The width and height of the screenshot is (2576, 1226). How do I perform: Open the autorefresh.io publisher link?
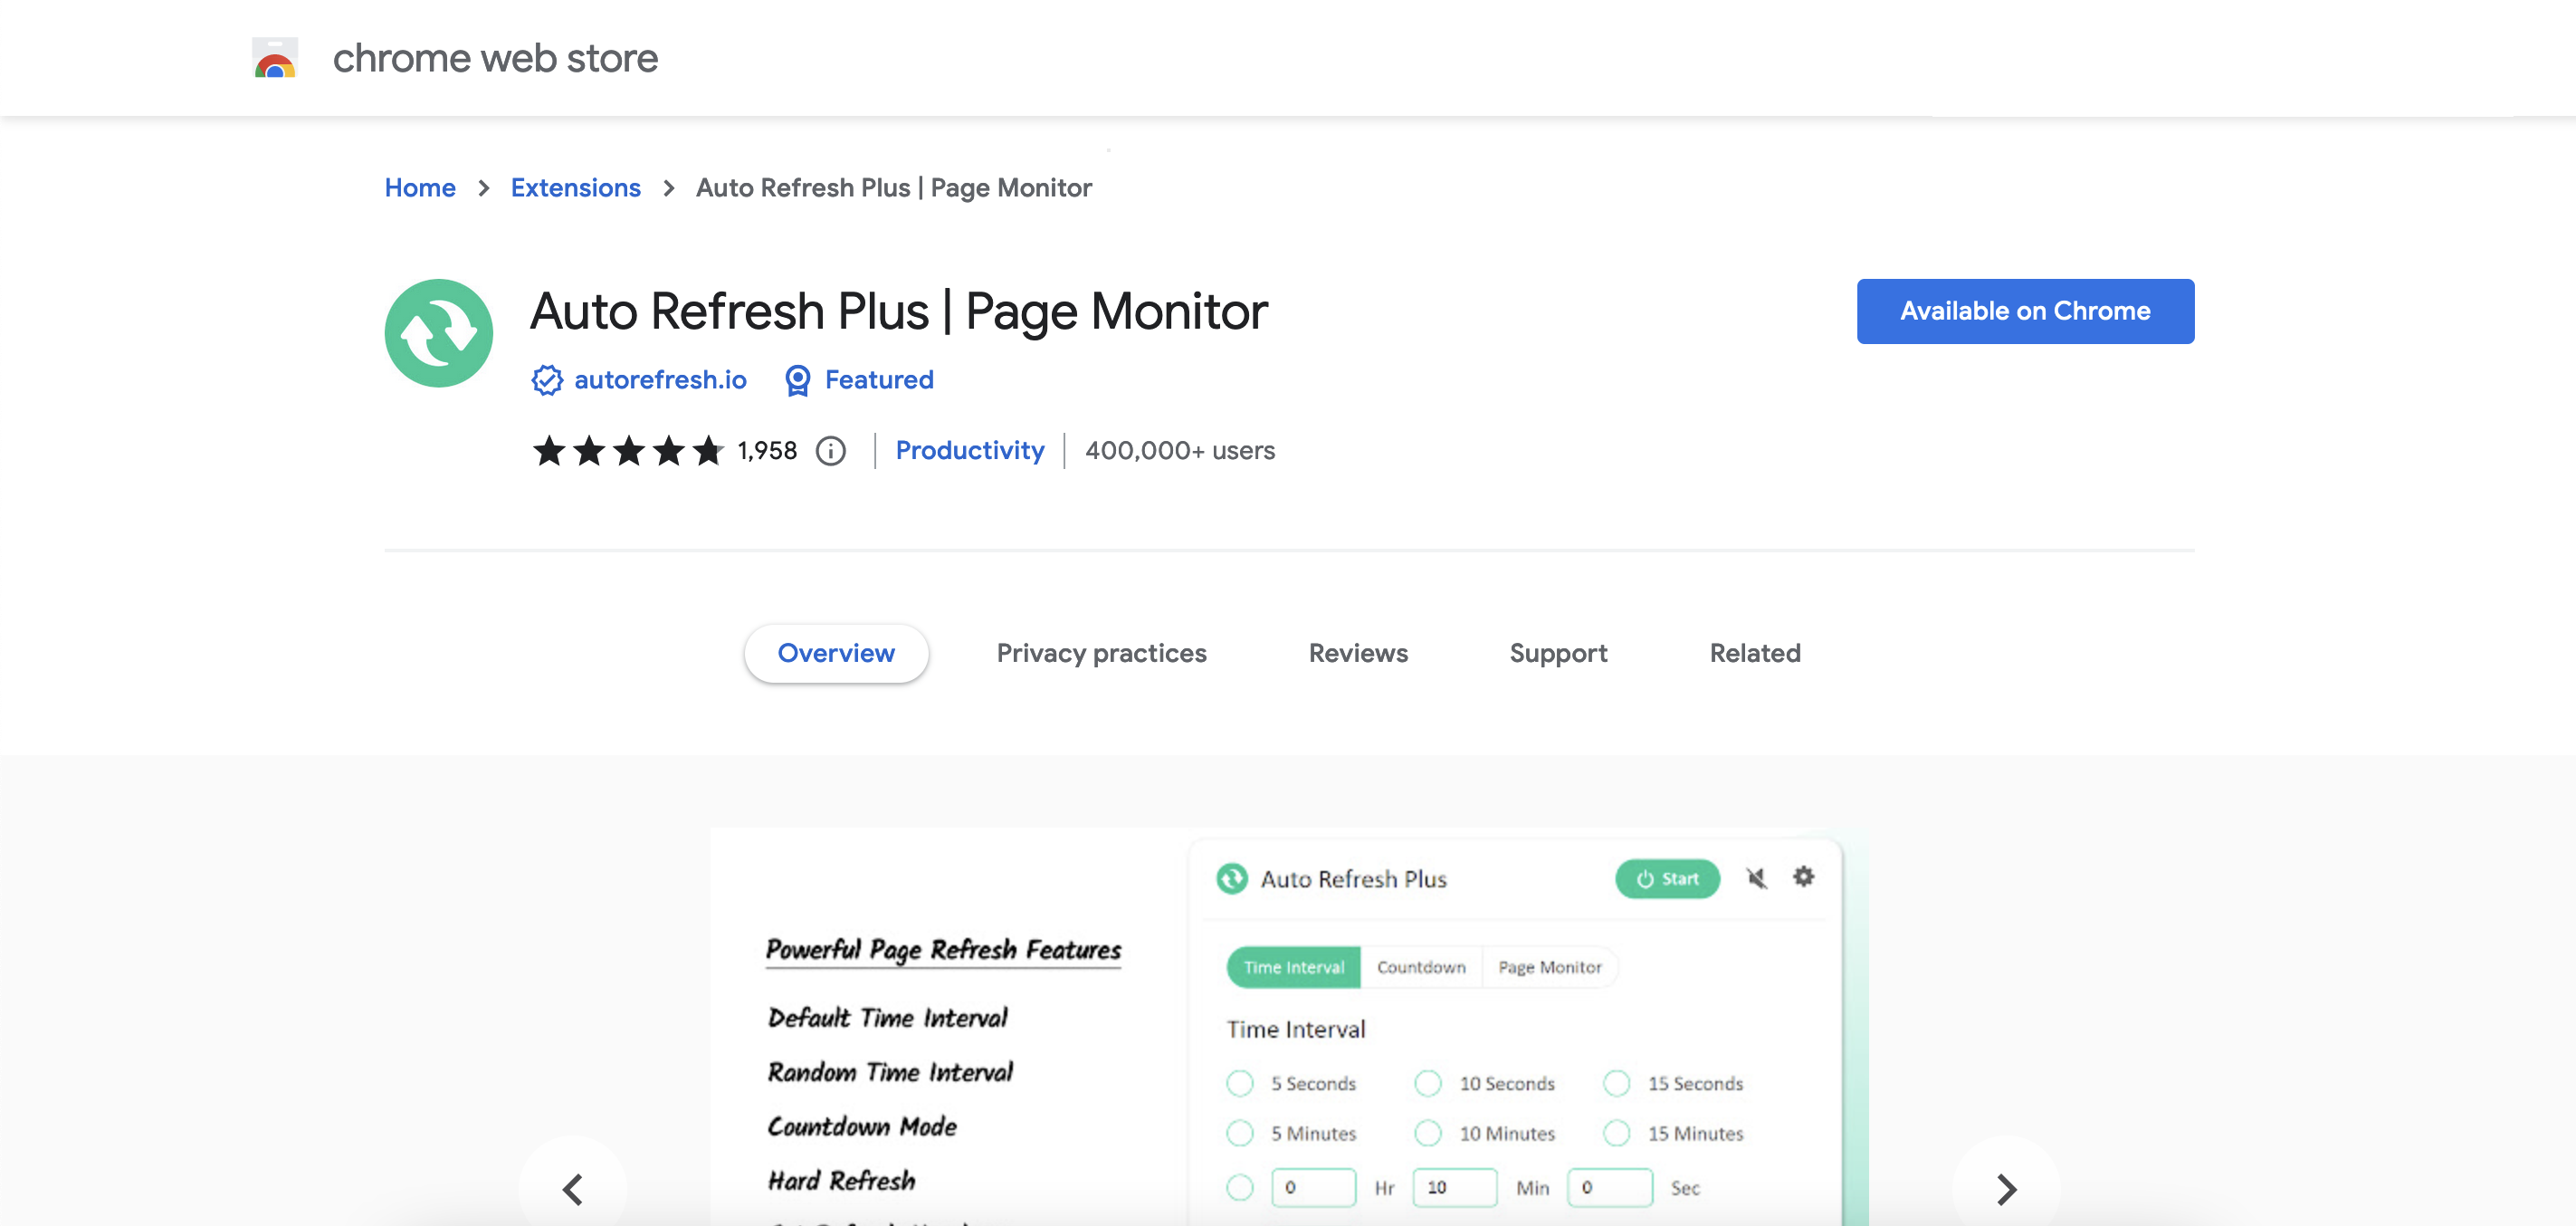point(660,380)
